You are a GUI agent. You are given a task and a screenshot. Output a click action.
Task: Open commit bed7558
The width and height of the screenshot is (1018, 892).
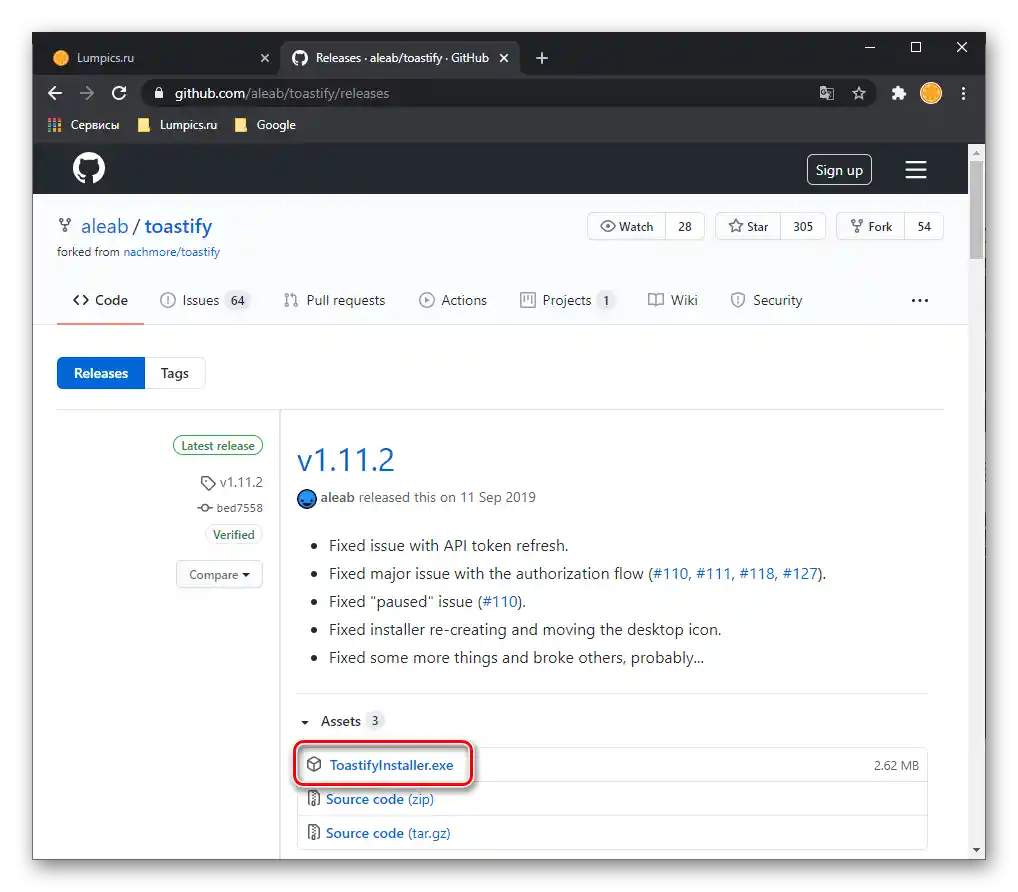point(230,508)
